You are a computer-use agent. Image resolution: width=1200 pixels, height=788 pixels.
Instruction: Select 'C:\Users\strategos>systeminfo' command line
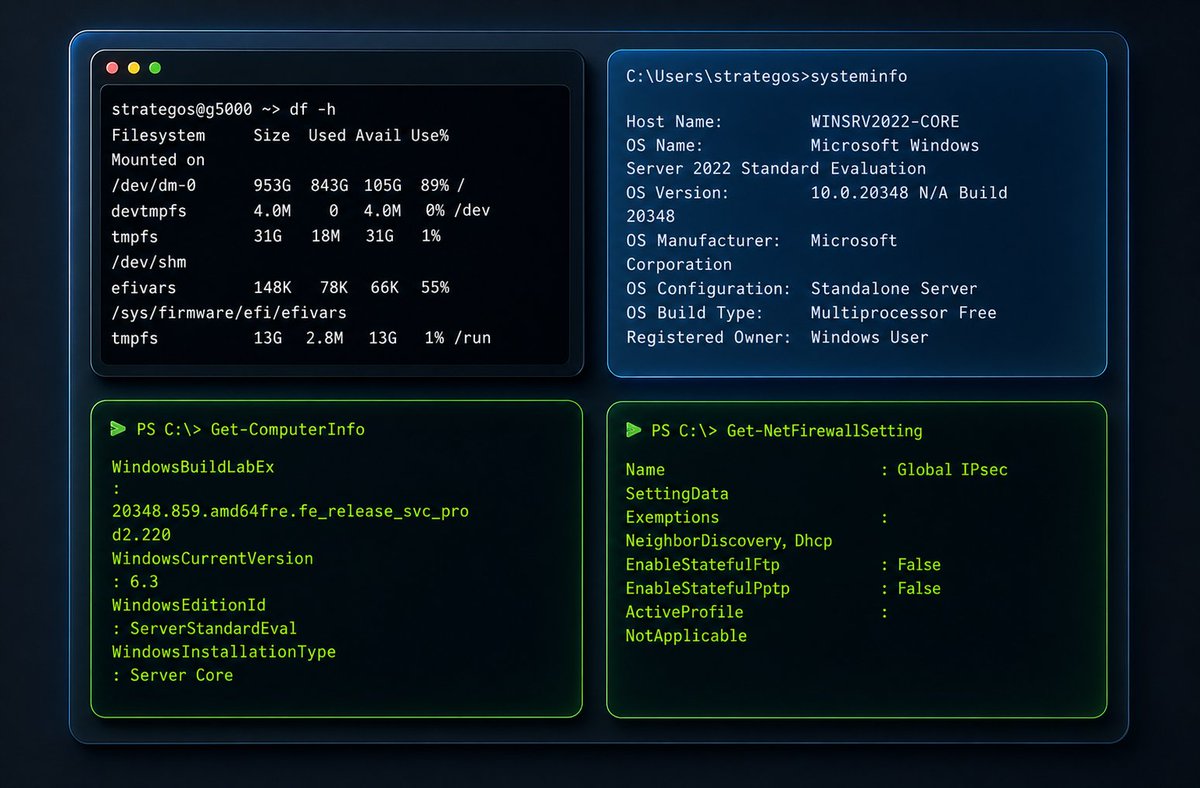click(766, 76)
